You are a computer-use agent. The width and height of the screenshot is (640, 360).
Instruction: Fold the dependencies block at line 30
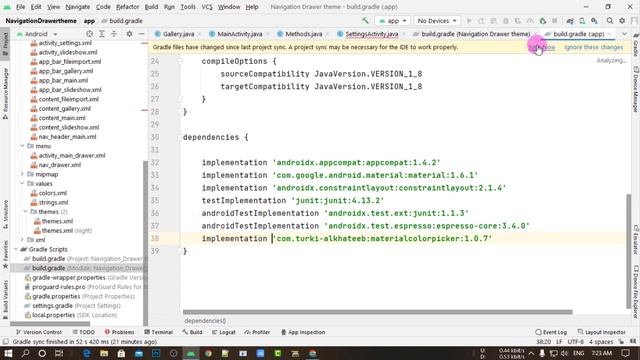(x=180, y=137)
